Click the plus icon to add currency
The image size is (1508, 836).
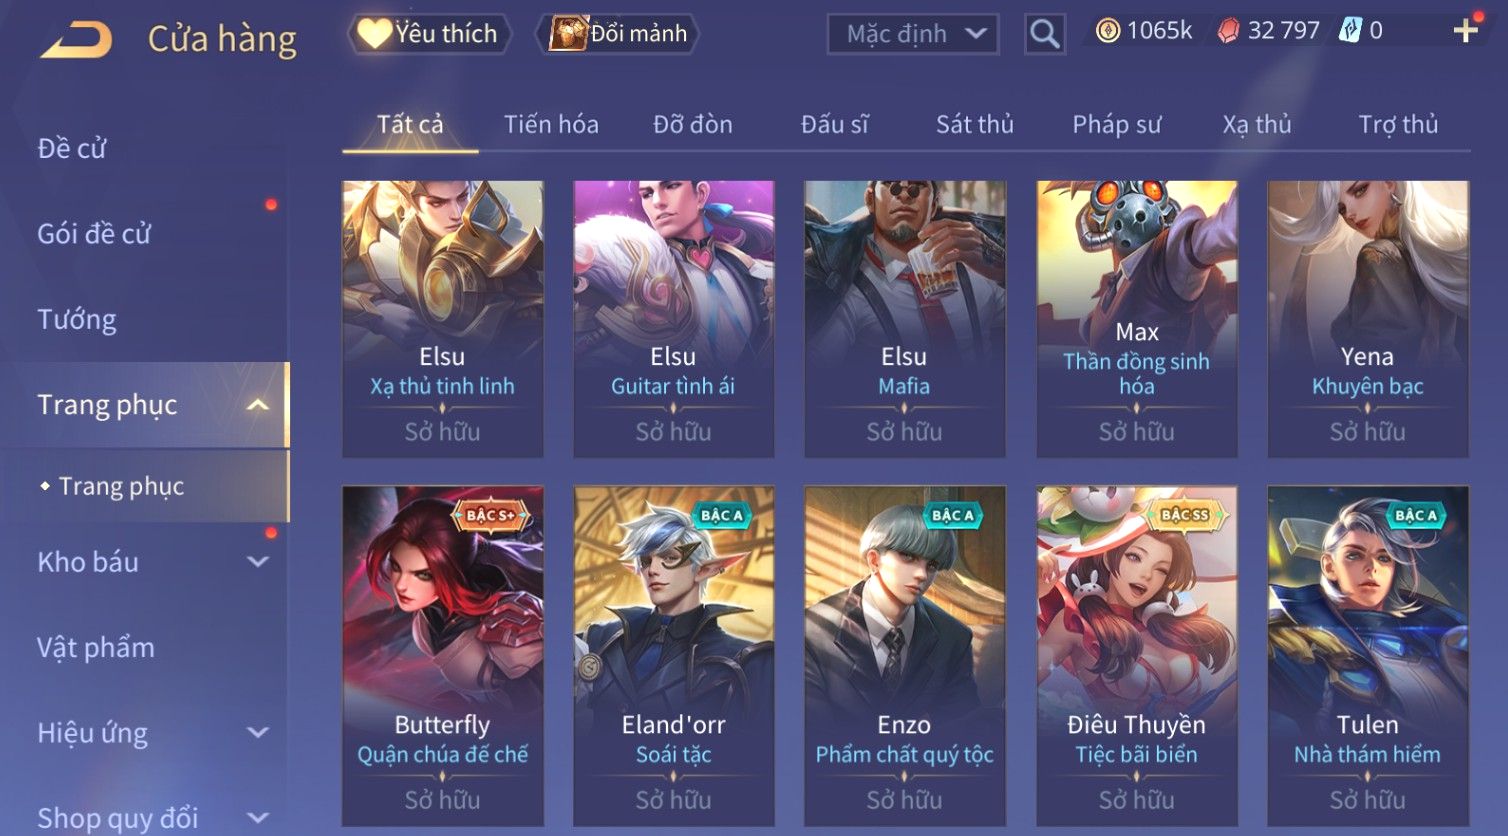point(1465,31)
